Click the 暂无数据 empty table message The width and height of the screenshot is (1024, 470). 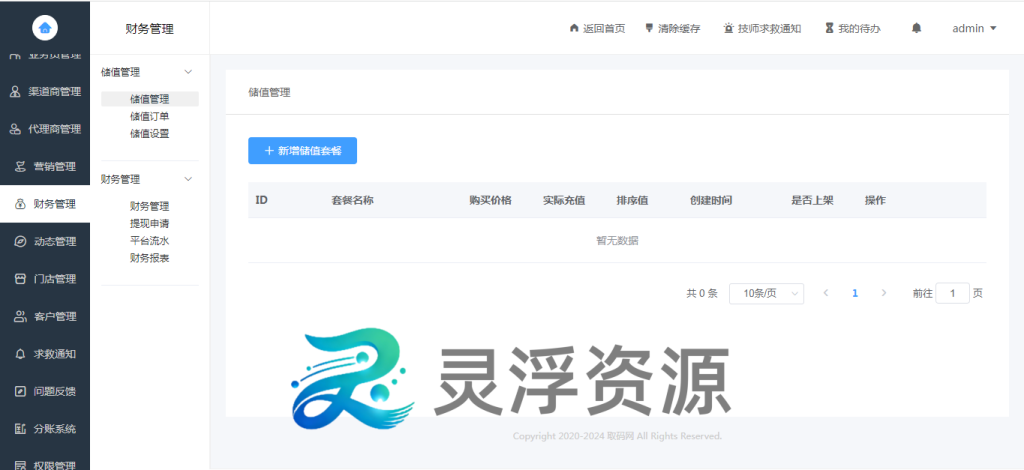point(617,240)
